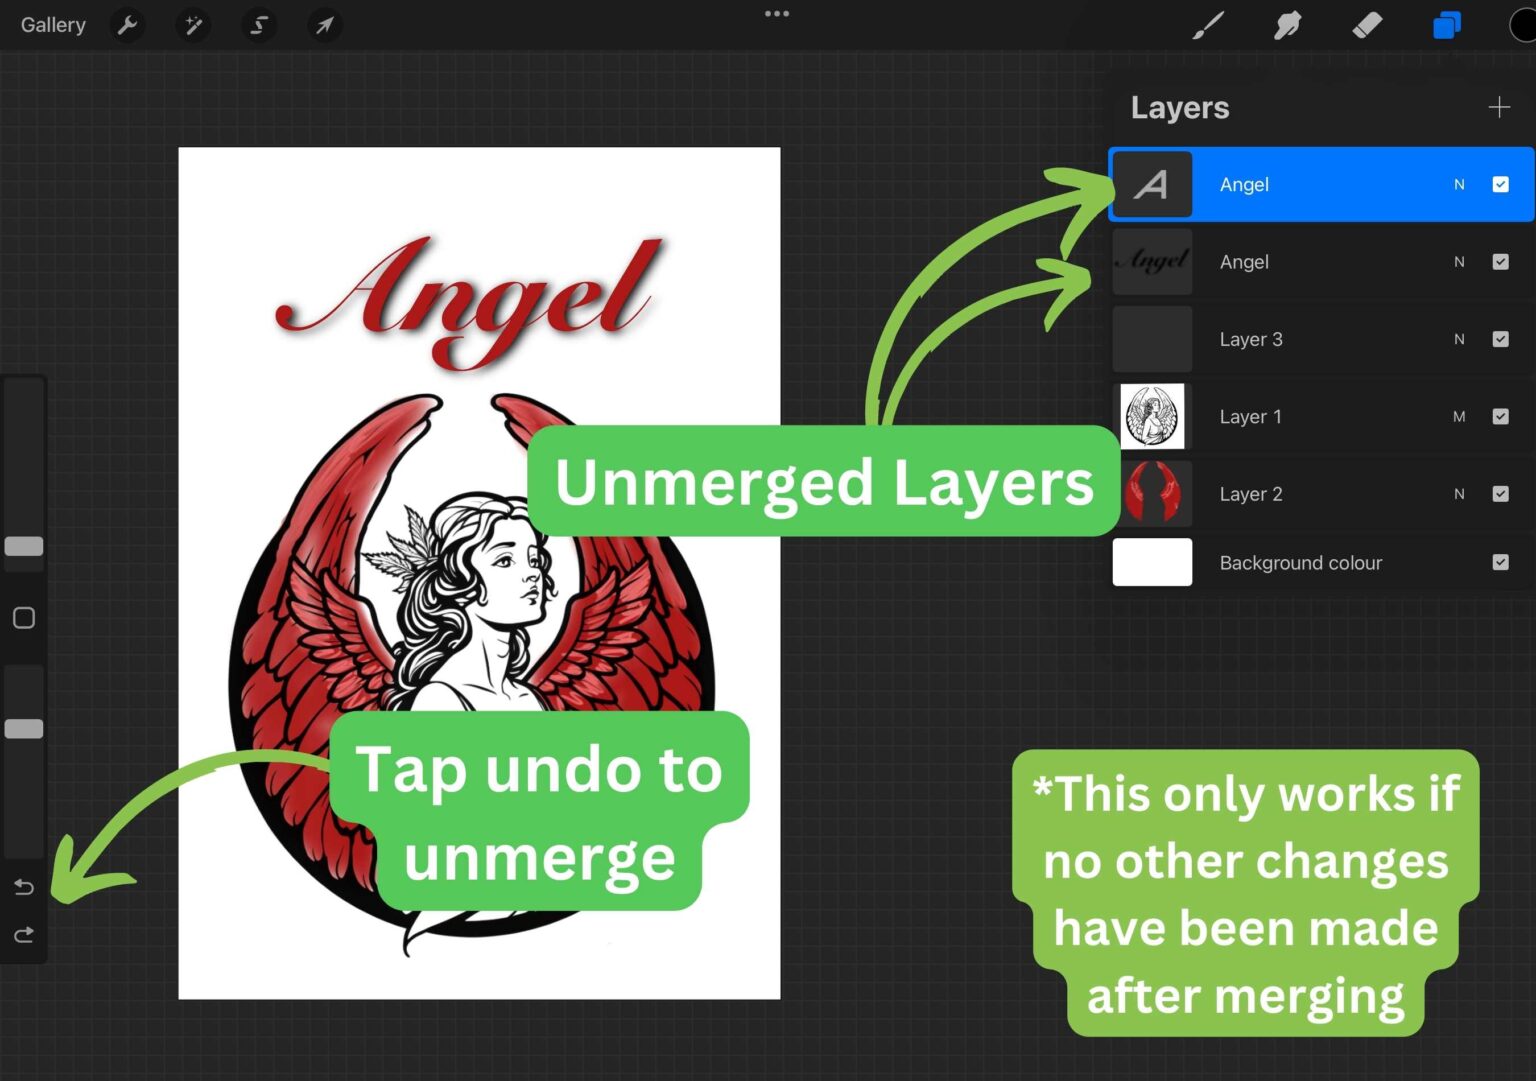This screenshot has width=1536, height=1081.
Task: Open the Adjustments menu
Action: click(x=193, y=25)
